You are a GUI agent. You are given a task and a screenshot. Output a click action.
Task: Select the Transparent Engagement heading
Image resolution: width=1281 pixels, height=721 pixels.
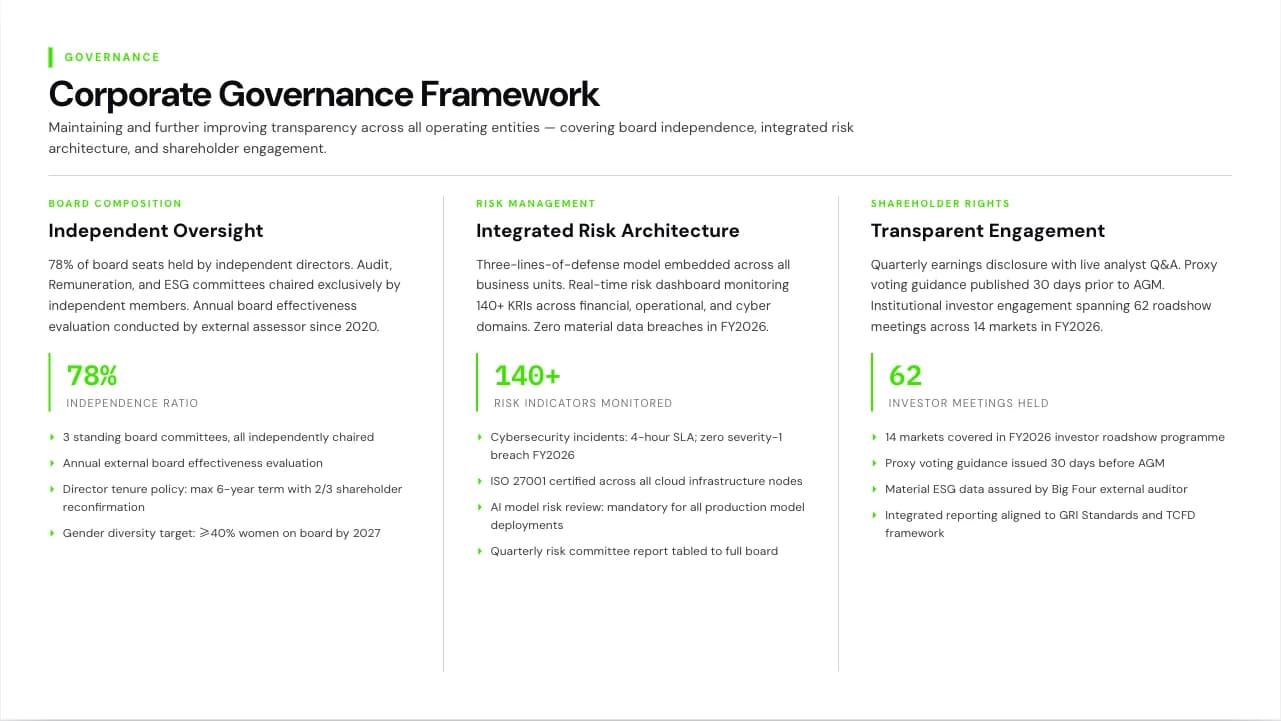pos(988,231)
